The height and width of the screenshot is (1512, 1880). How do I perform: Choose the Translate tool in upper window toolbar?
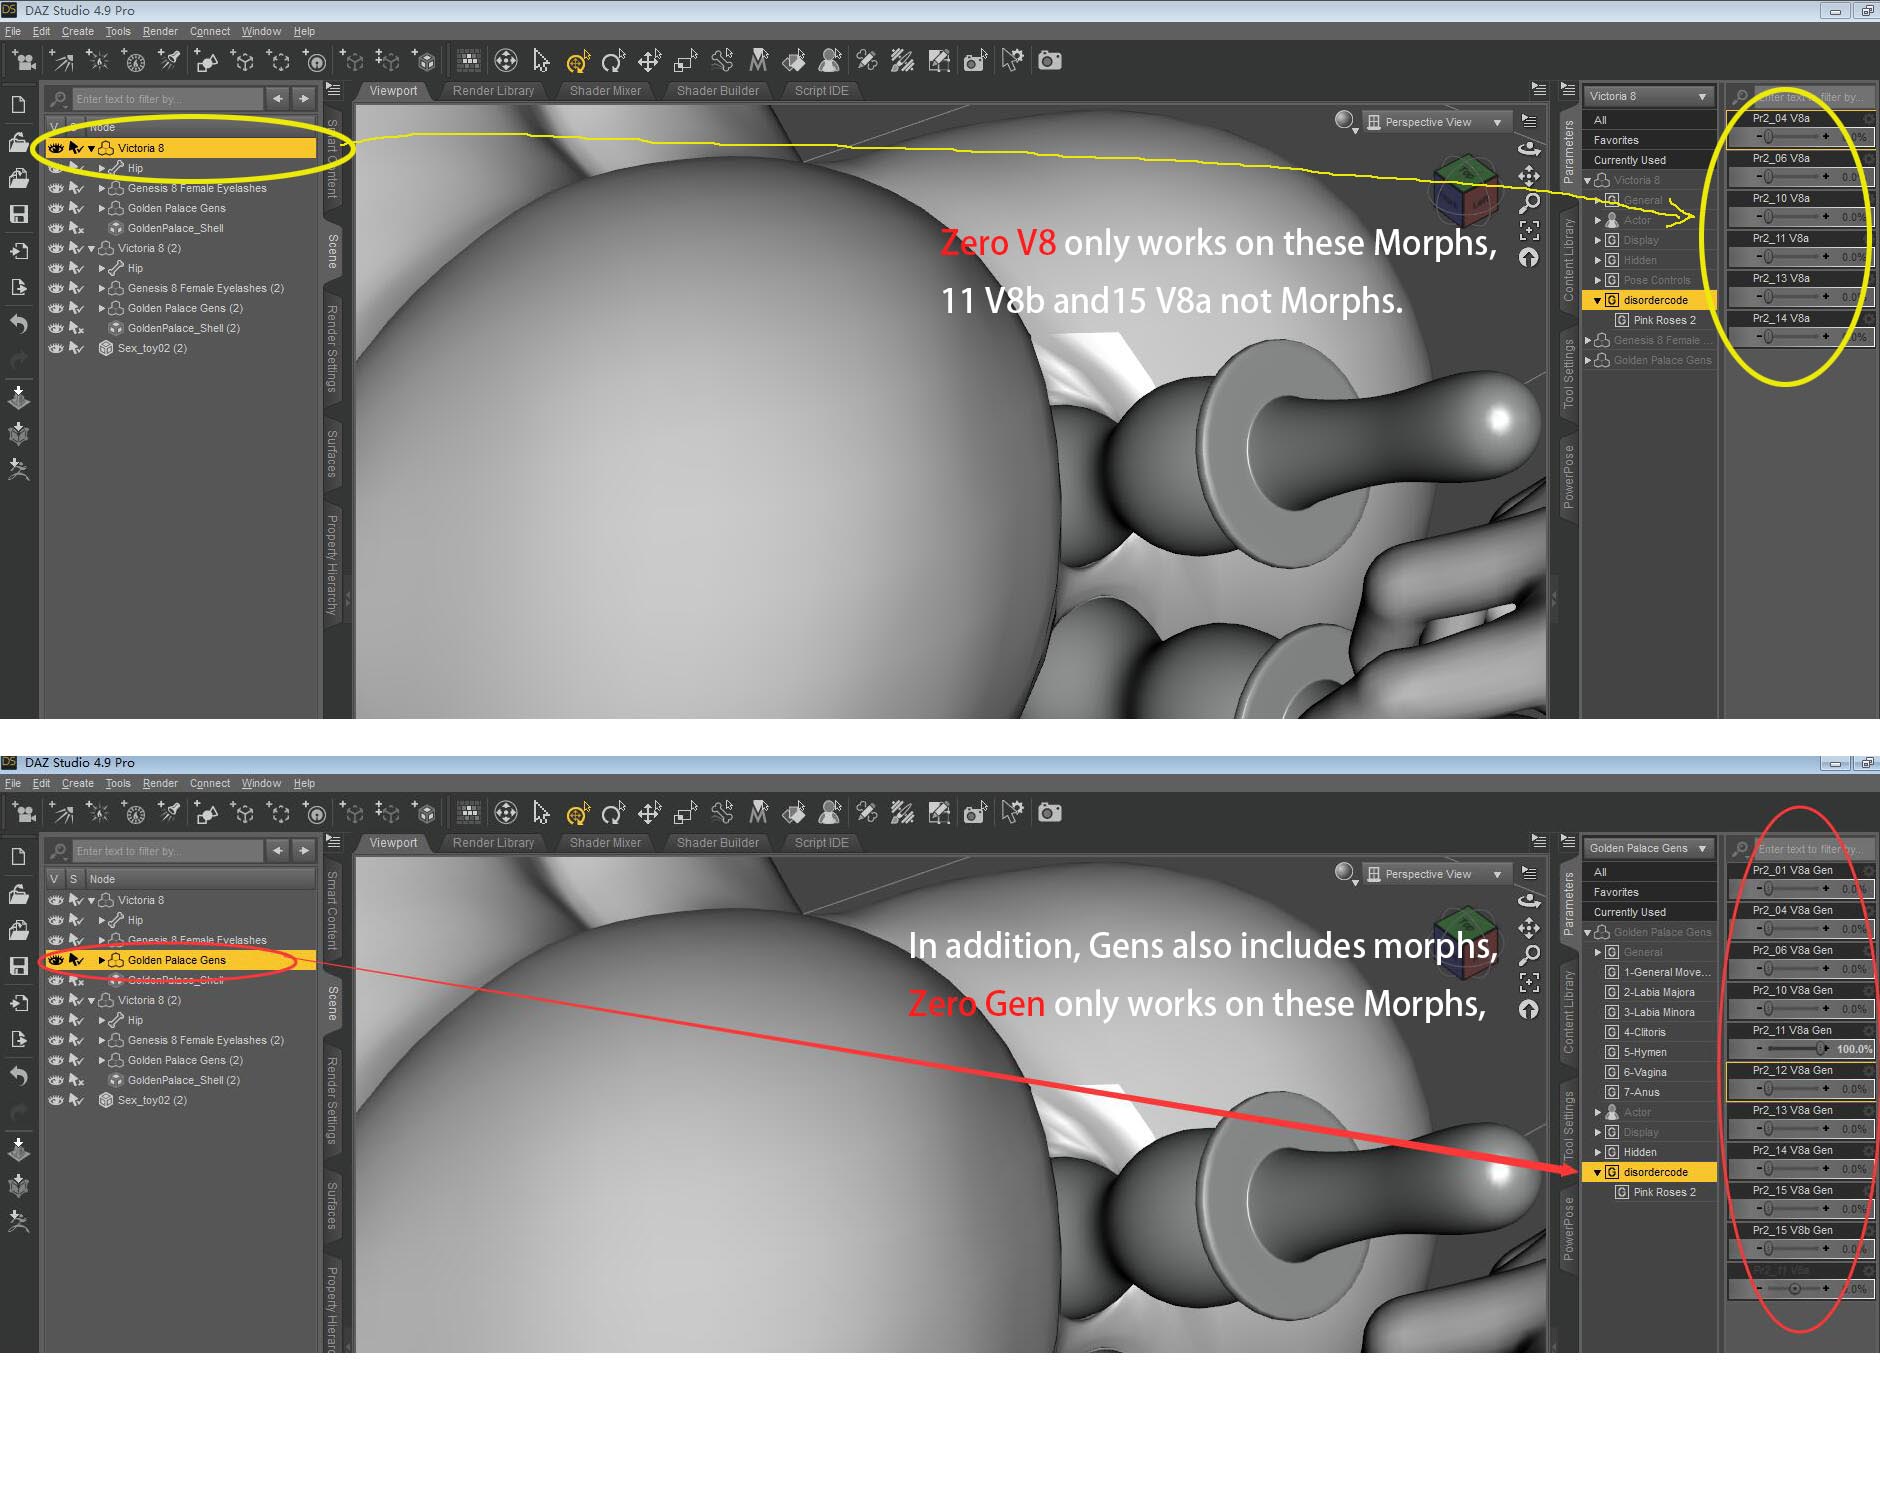[x=649, y=62]
